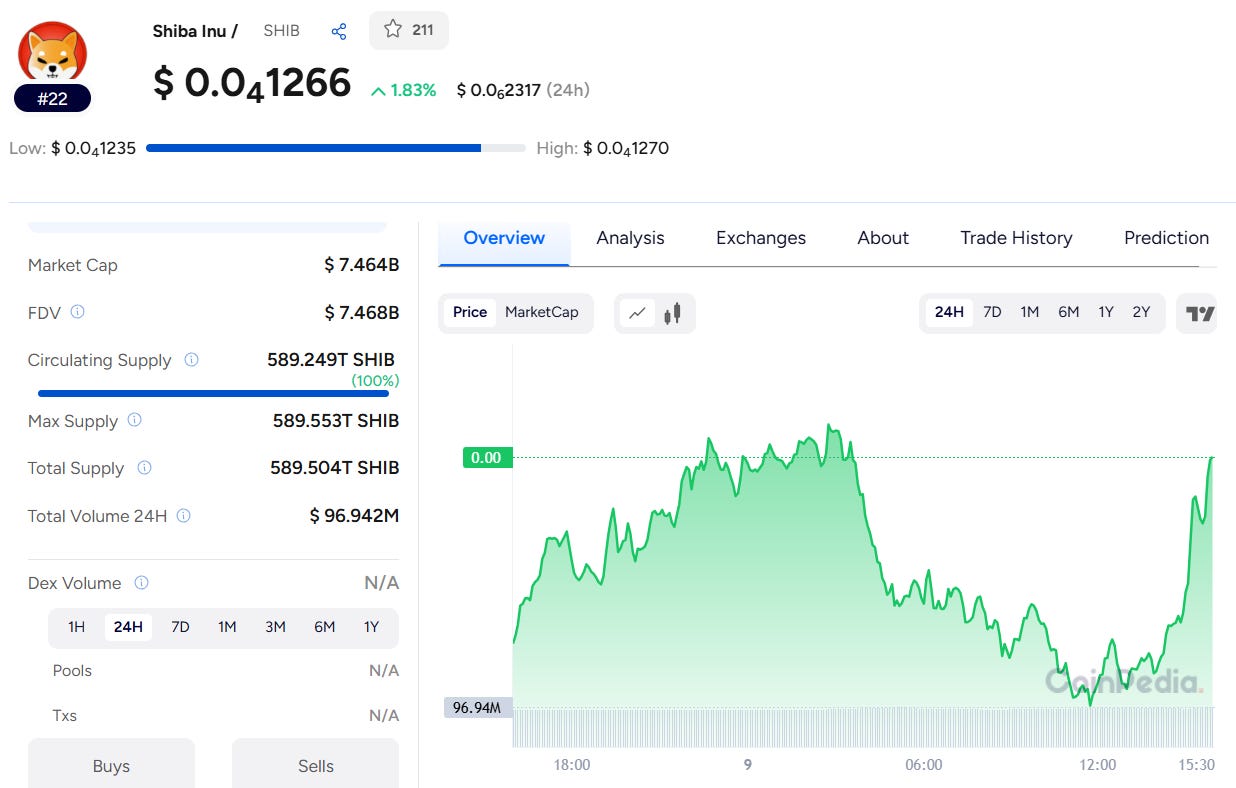Set Dex Volume period to 6M
The image size is (1236, 788).
pyautogui.click(x=324, y=627)
